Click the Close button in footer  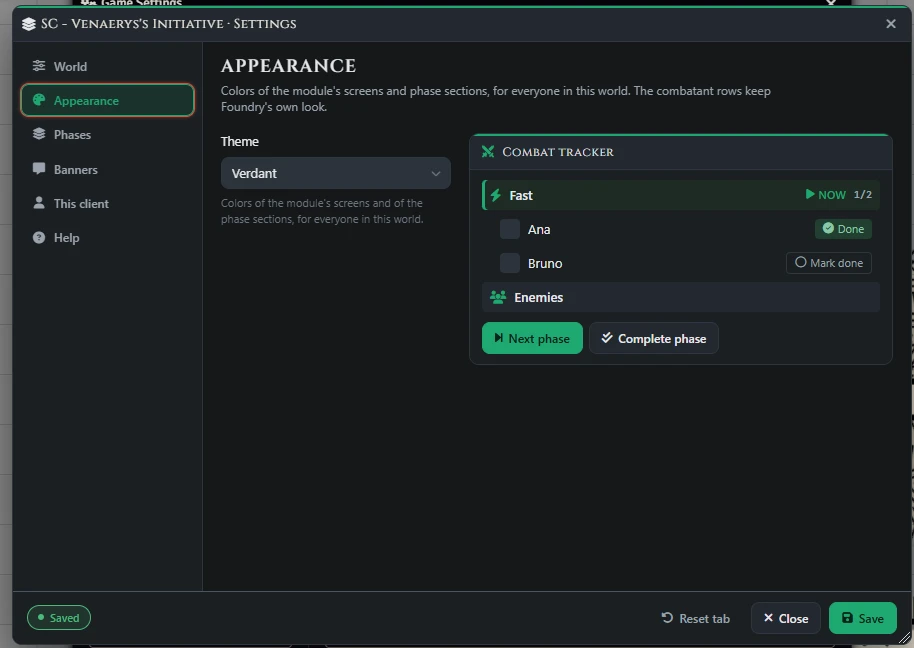(x=786, y=618)
